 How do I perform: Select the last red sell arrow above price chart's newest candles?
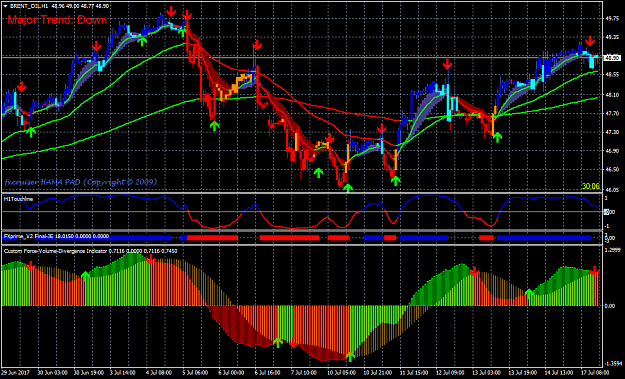(x=590, y=41)
